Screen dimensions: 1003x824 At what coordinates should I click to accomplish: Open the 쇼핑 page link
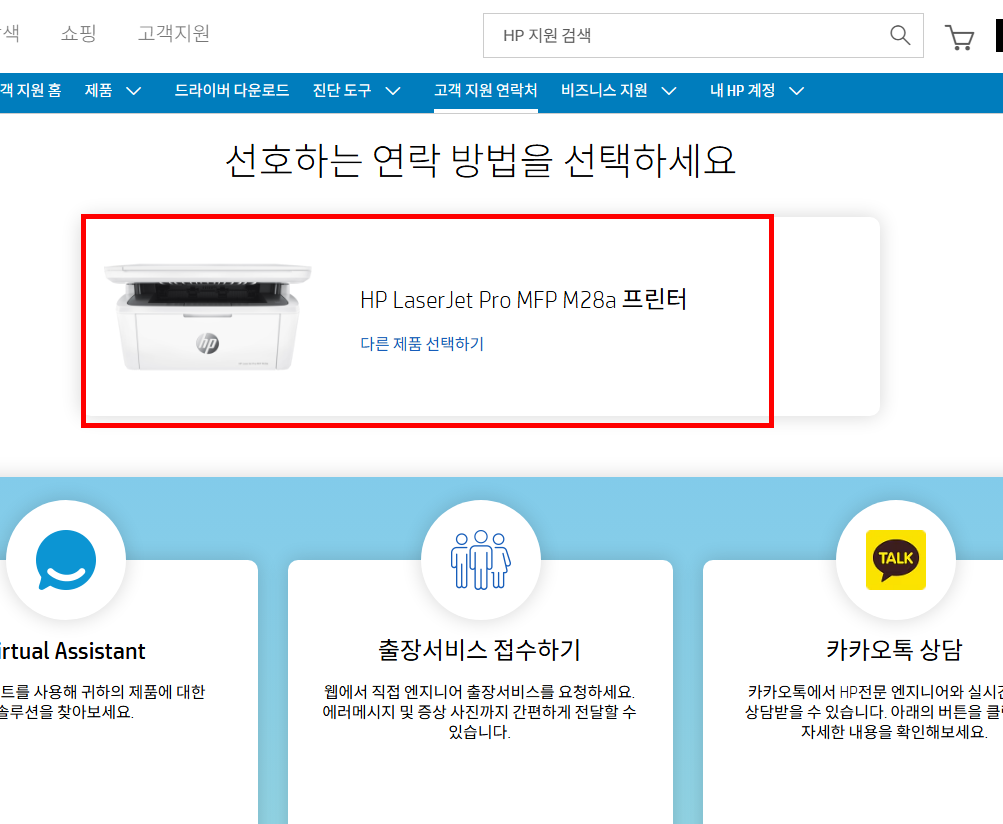pyautogui.click(x=78, y=32)
